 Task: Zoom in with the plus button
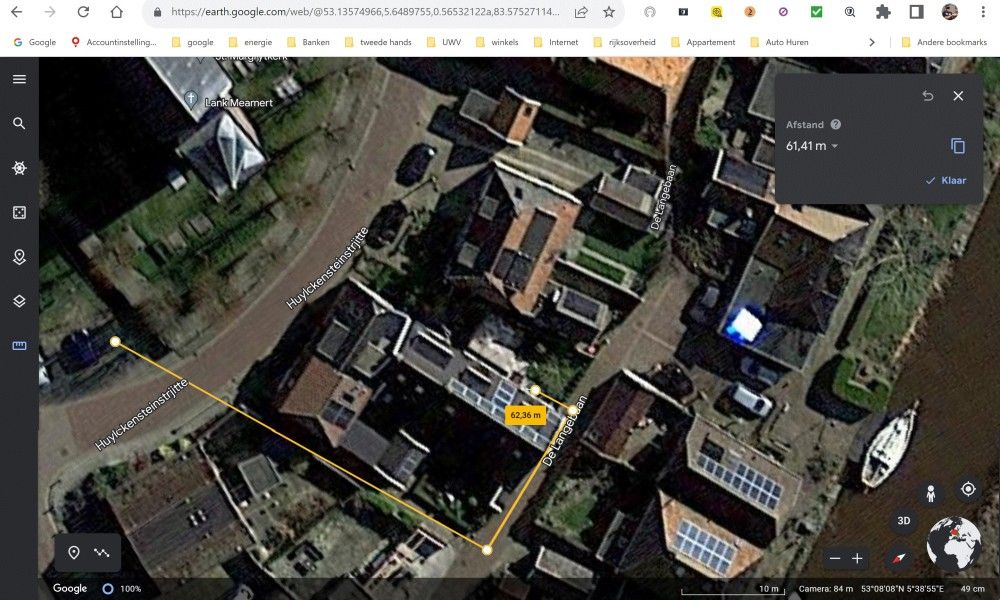point(857,558)
